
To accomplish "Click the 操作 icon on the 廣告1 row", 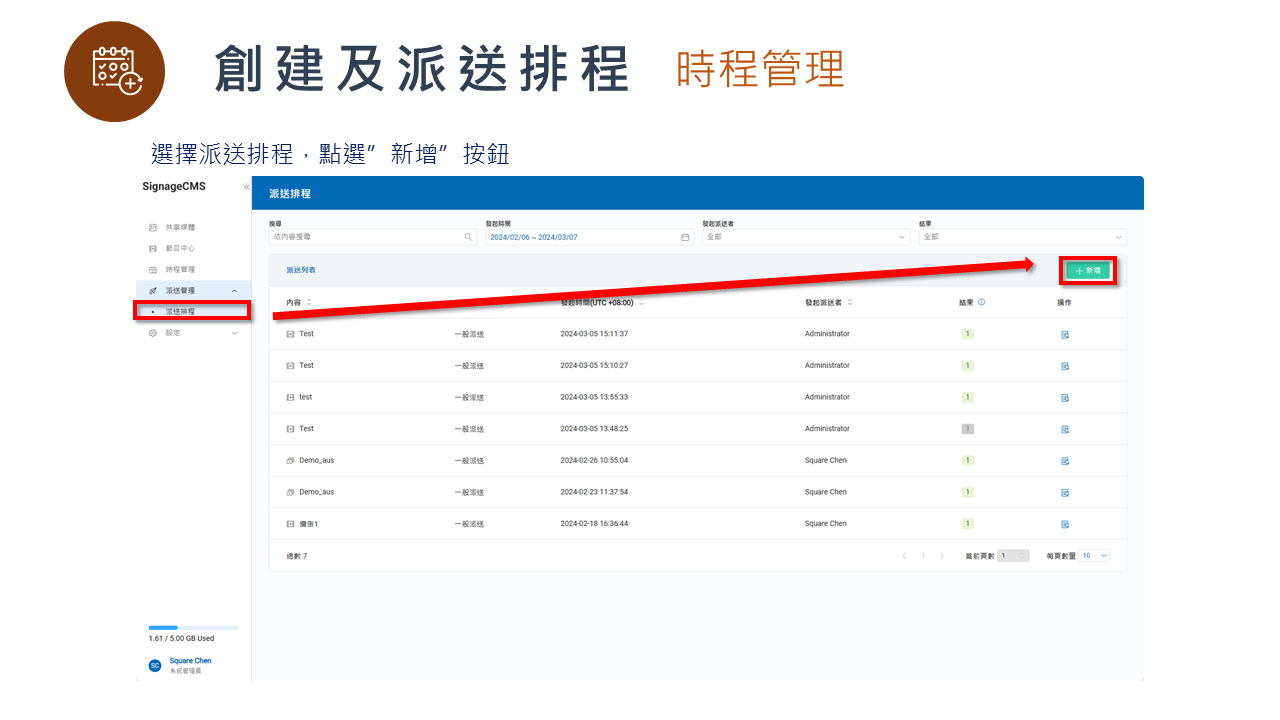I will coord(1064,523).
